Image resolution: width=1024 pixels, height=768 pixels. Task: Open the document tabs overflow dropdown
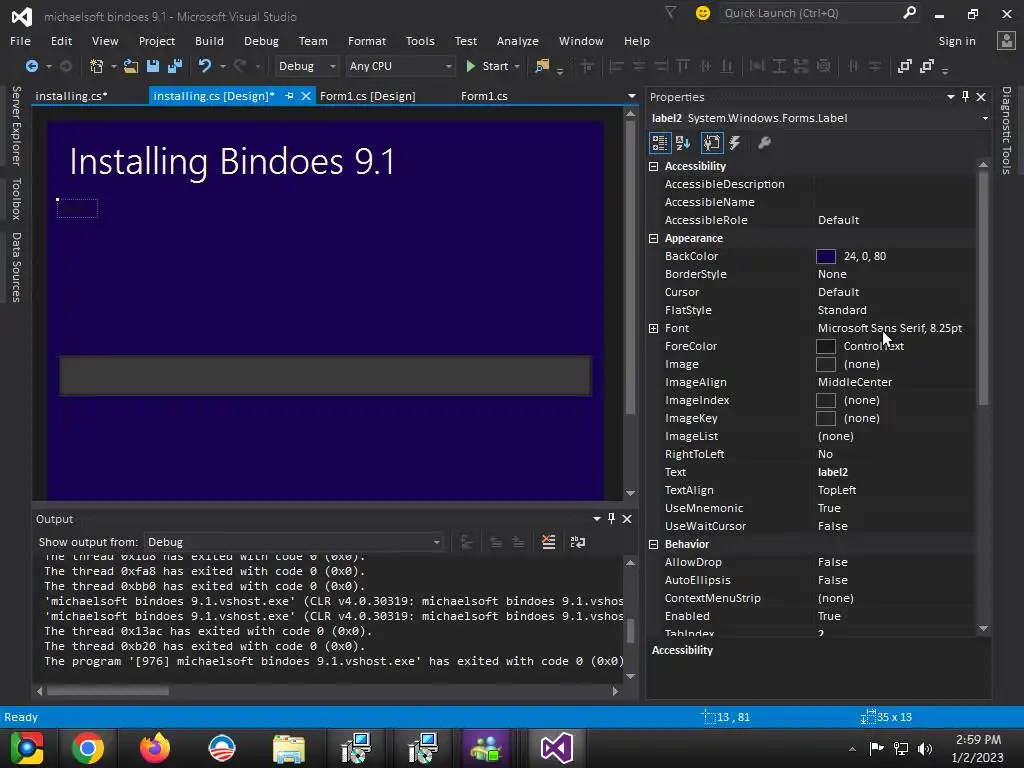(x=632, y=96)
